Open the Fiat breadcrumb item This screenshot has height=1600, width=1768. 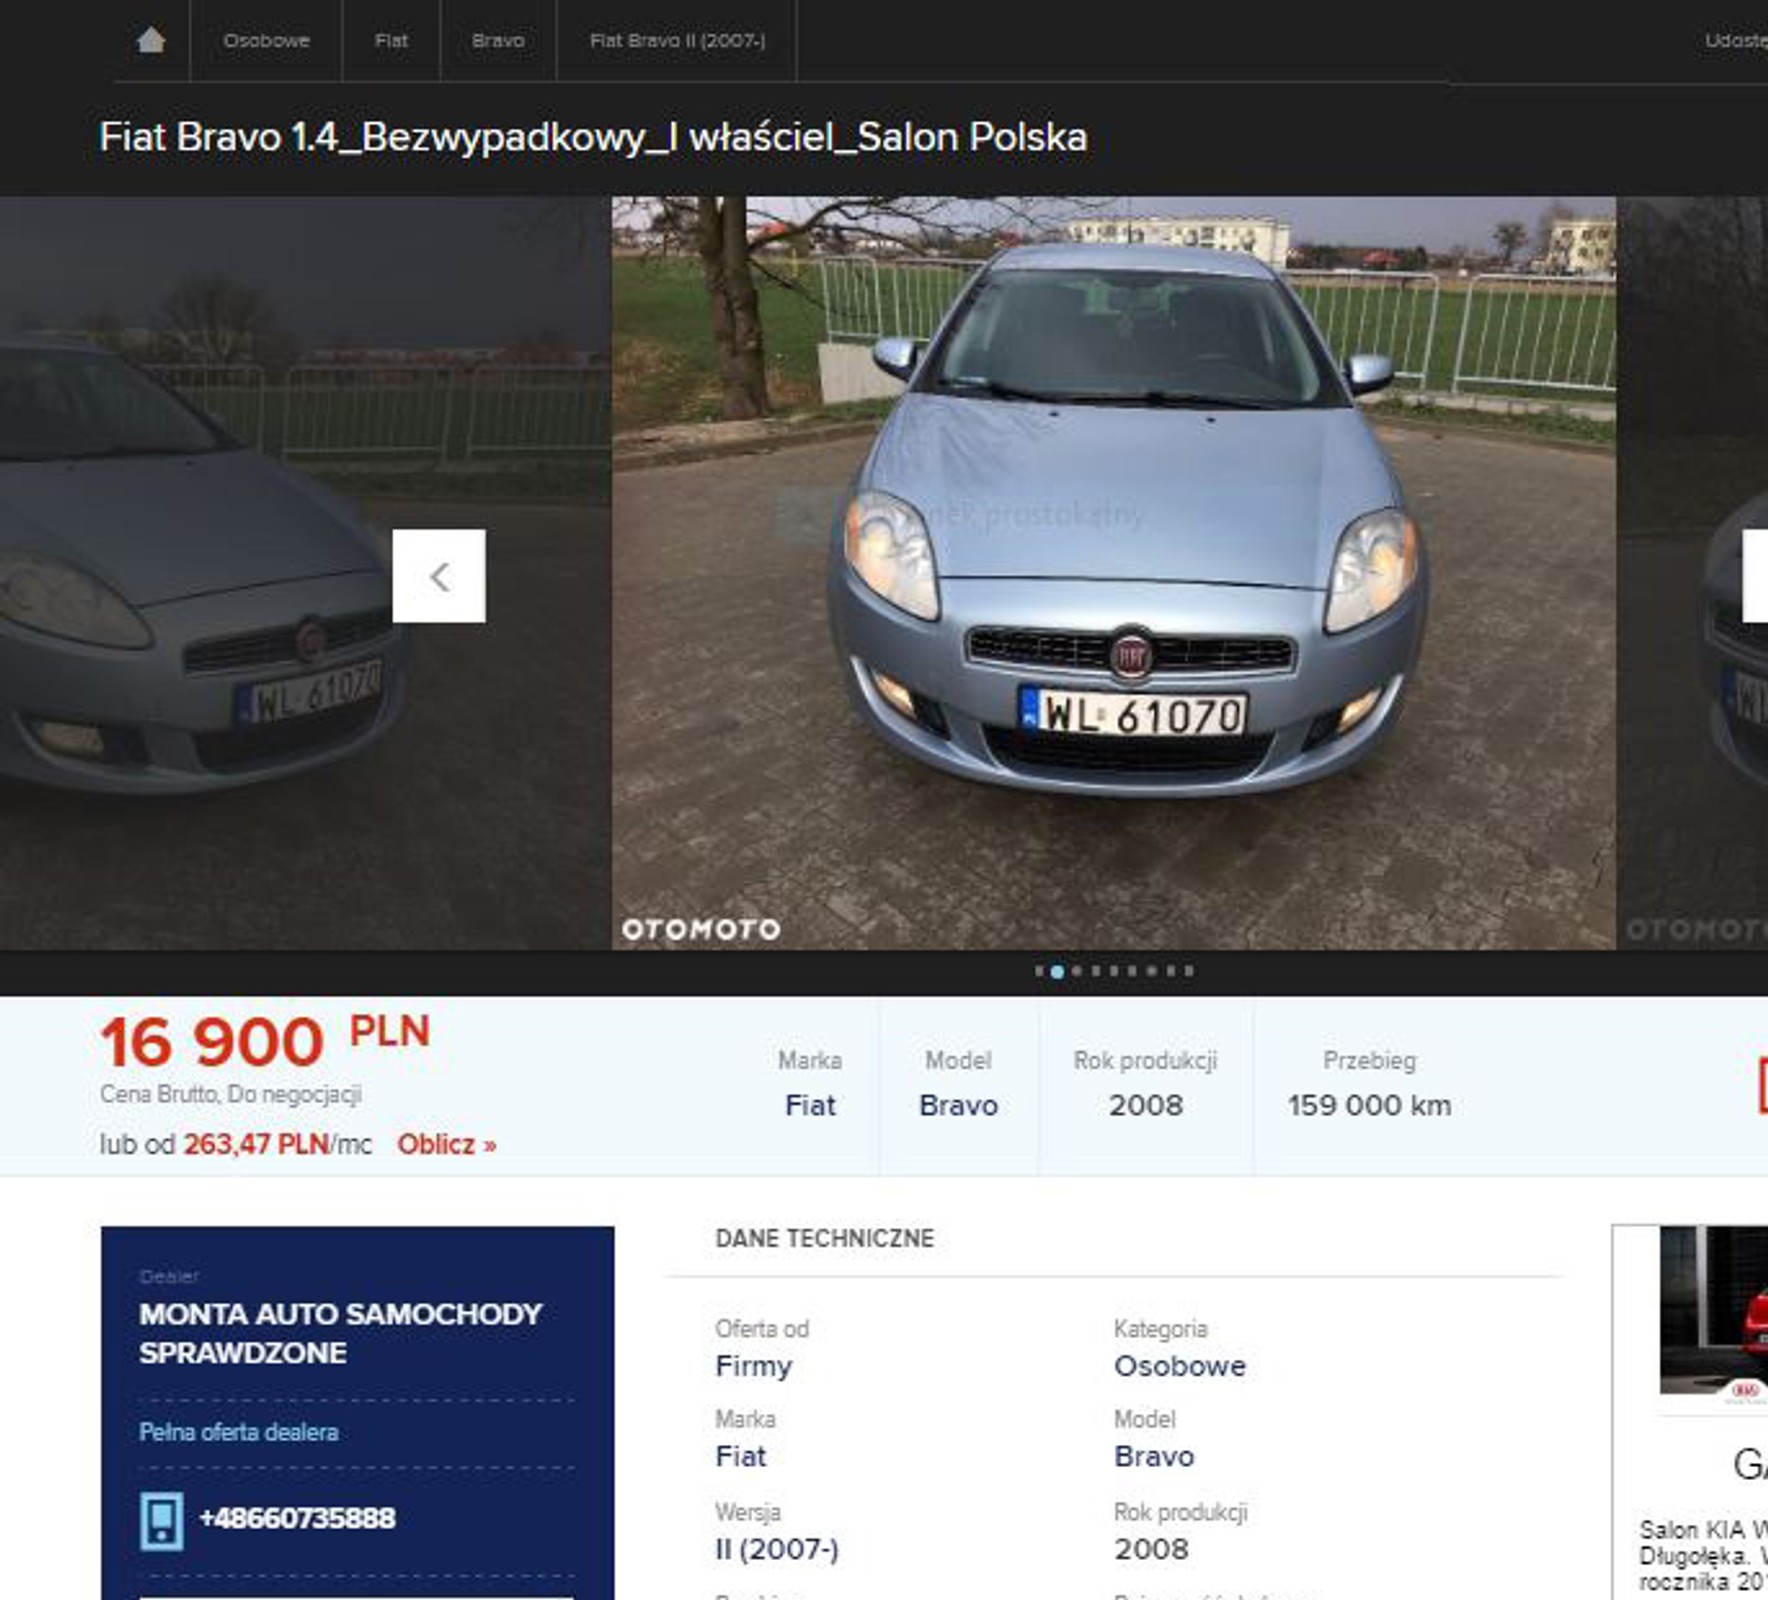click(391, 41)
